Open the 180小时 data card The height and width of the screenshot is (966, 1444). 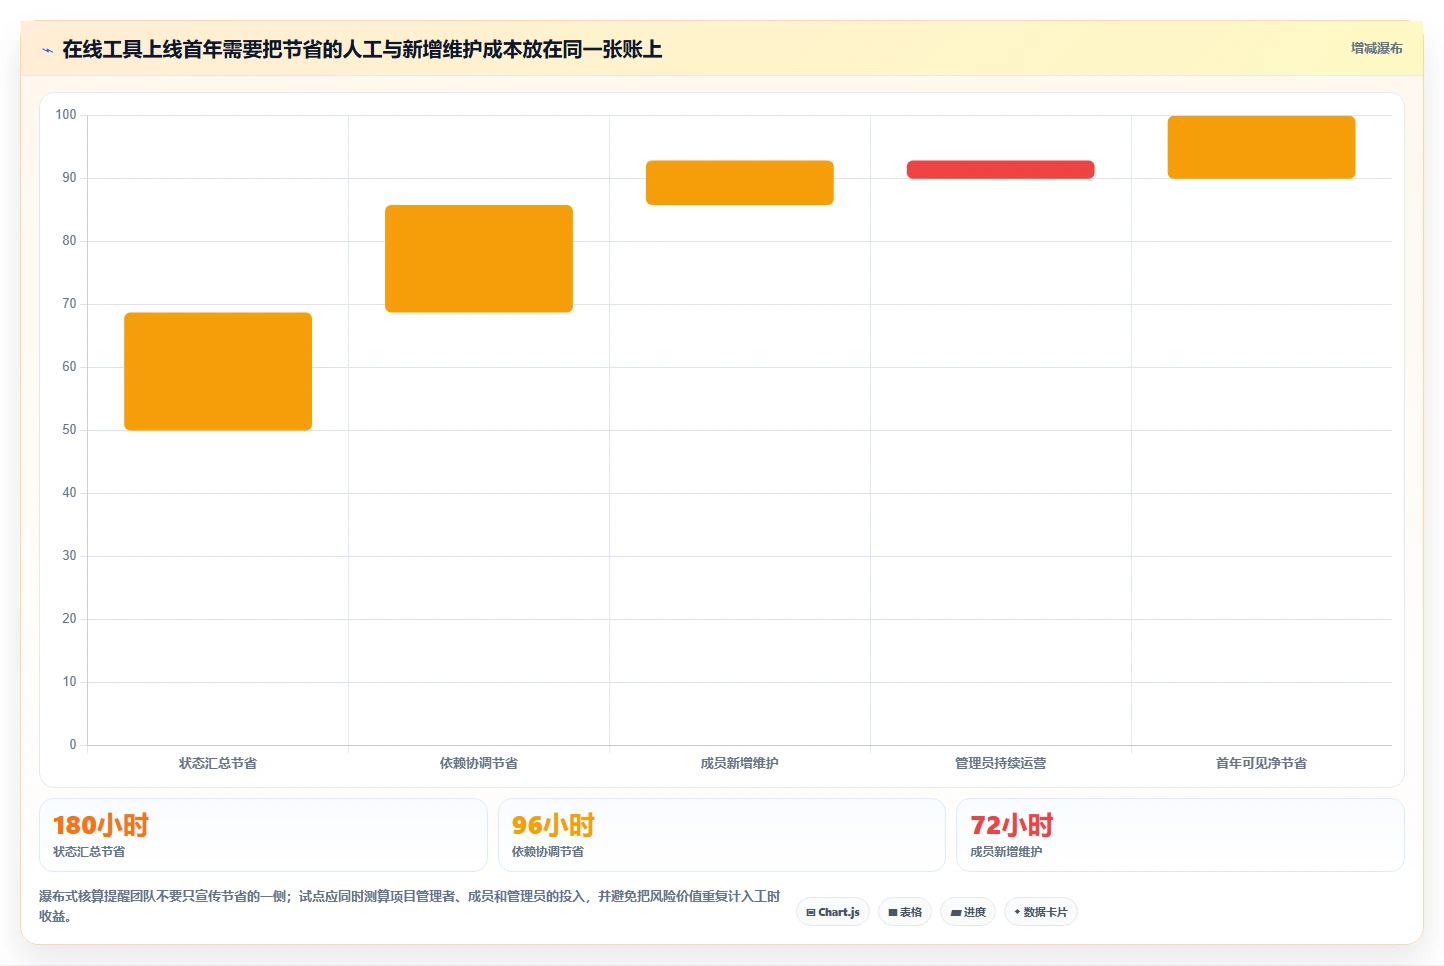pyautogui.click(x=263, y=835)
